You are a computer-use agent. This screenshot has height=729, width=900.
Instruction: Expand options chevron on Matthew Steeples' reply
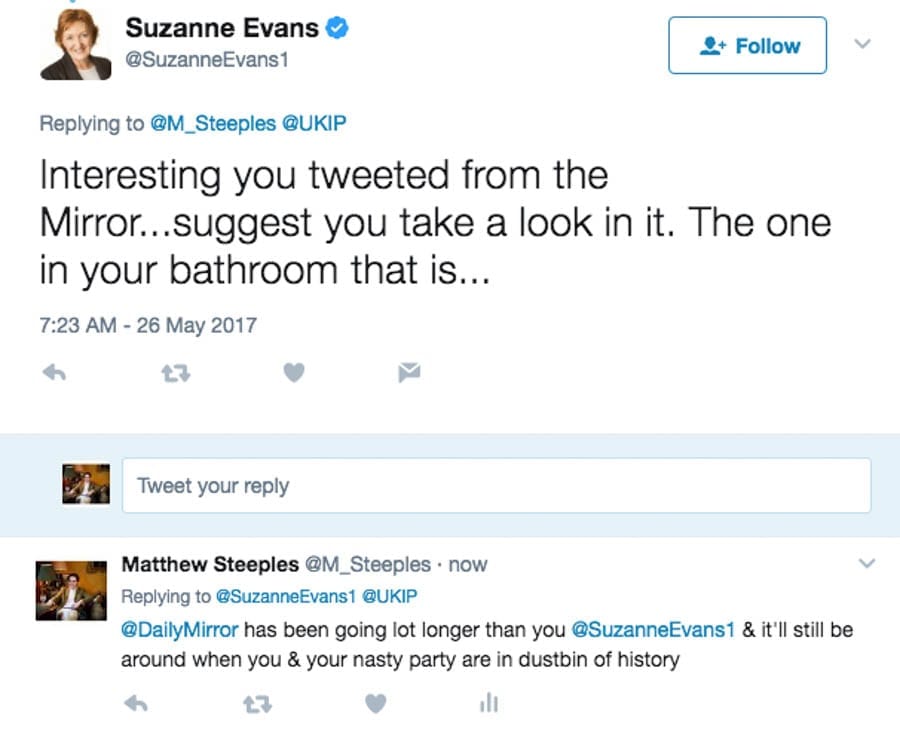(x=867, y=564)
